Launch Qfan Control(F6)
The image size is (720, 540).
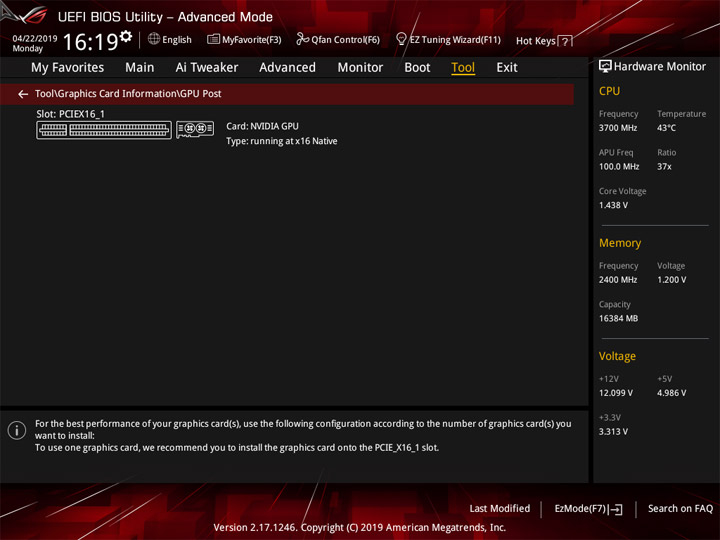click(x=345, y=40)
